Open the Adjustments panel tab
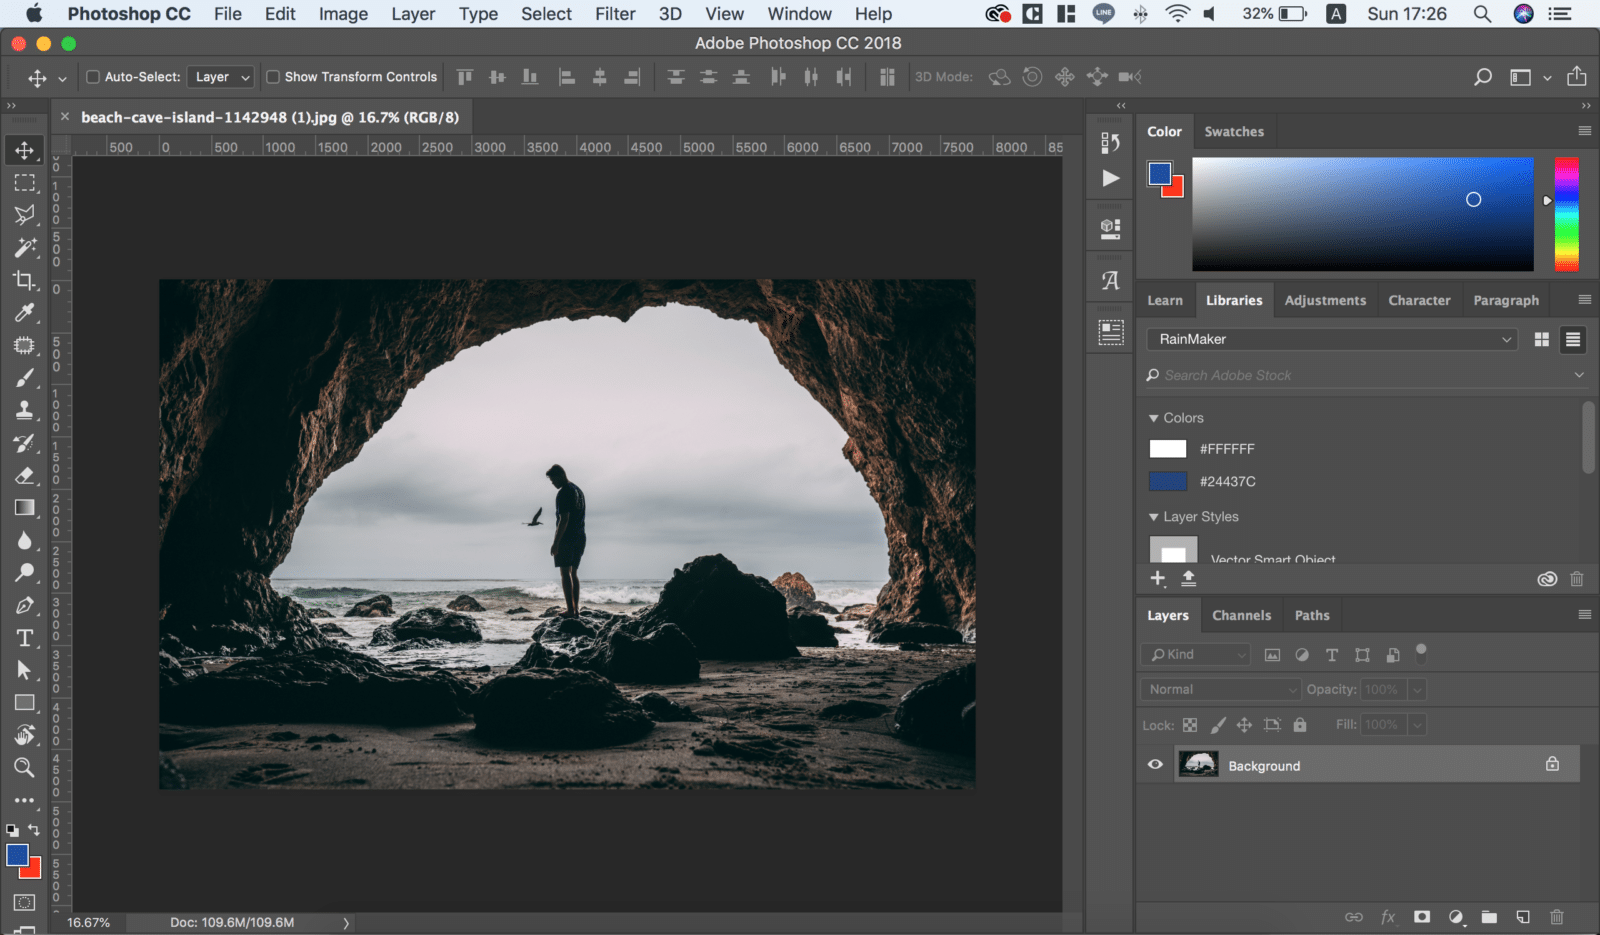Screen dimensions: 1600x935 1325,300
